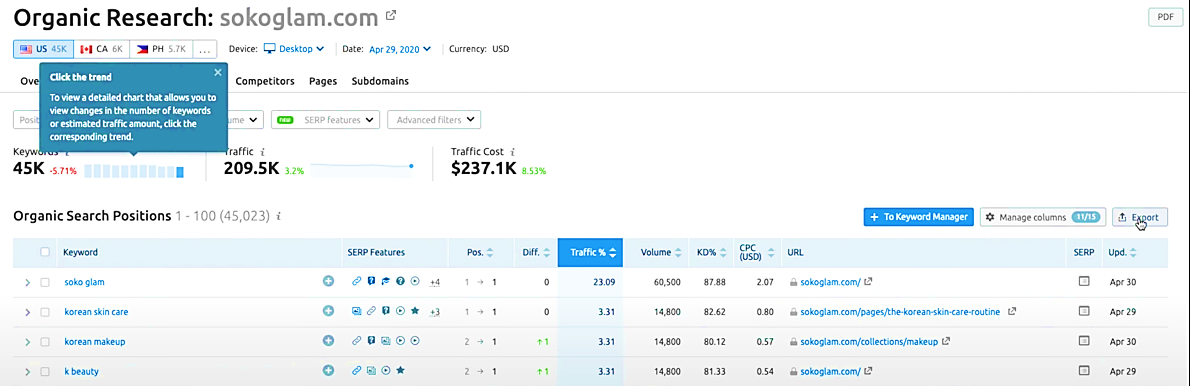Click the Keywords trend bar chart
The height and width of the screenshot is (386, 1190).
click(134, 172)
